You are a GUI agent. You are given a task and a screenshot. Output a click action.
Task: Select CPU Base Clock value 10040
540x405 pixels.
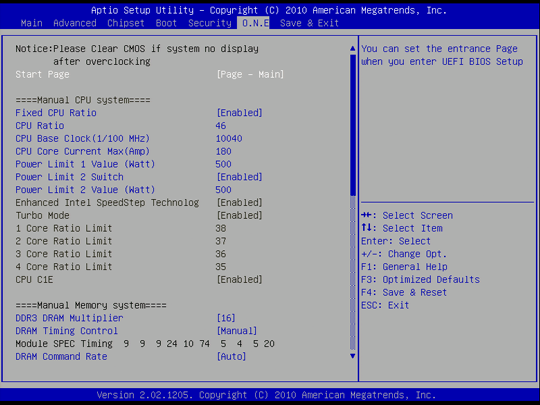click(x=229, y=138)
